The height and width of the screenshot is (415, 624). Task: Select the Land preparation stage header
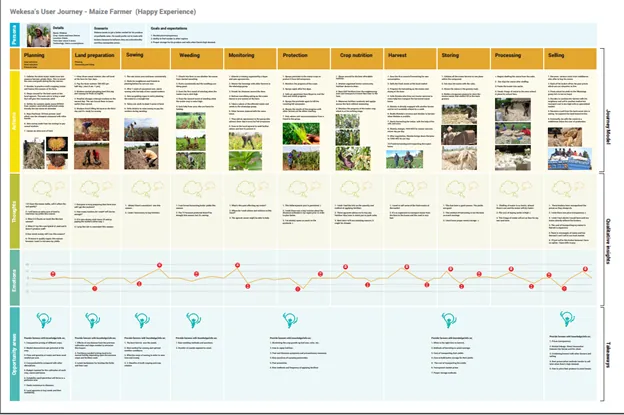click(96, 58)
